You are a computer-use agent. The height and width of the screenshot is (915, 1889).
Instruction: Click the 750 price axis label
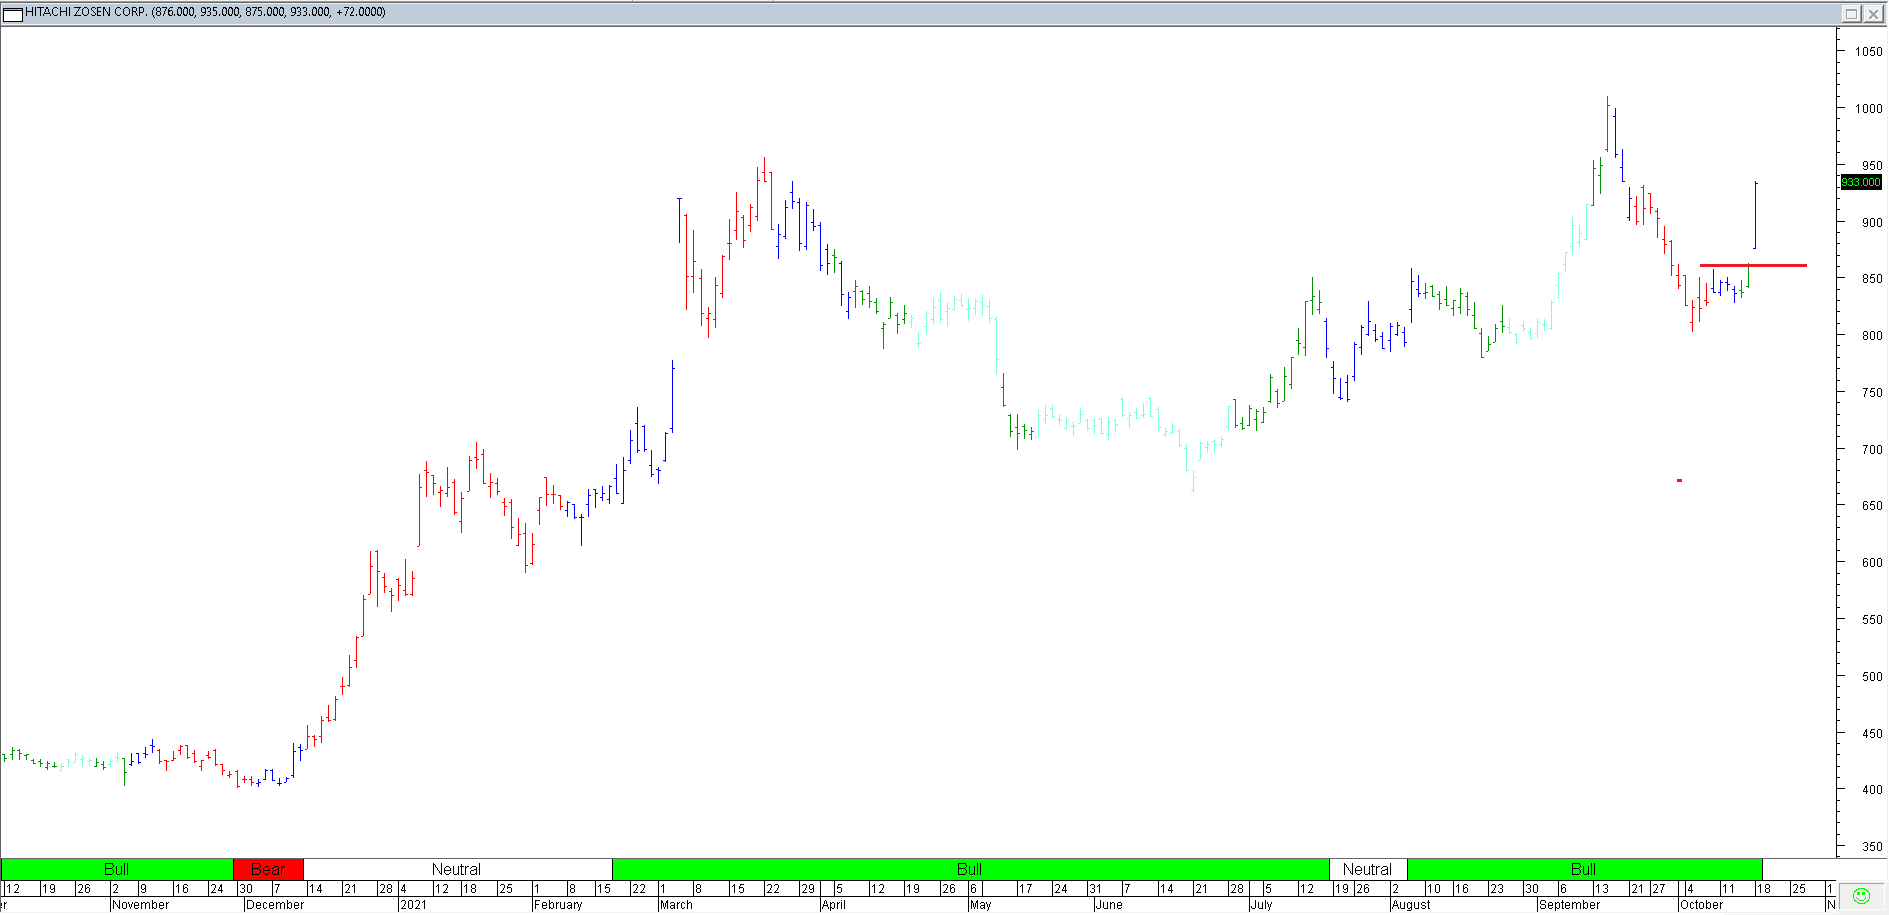point(1872,393)
